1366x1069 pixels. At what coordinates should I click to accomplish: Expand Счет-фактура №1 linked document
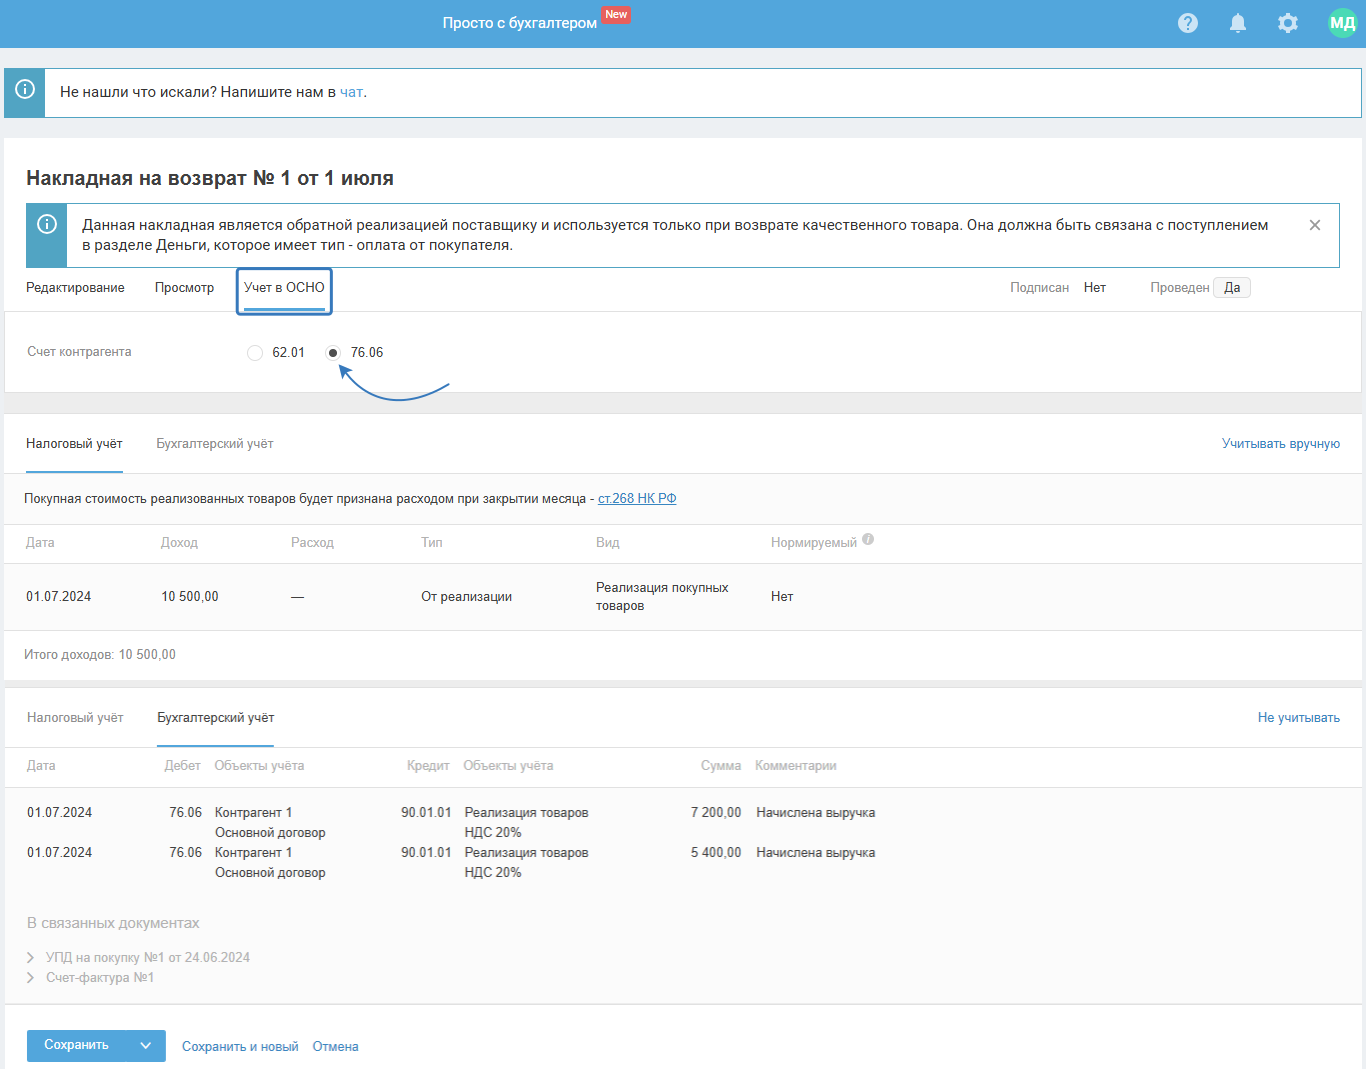31,978
